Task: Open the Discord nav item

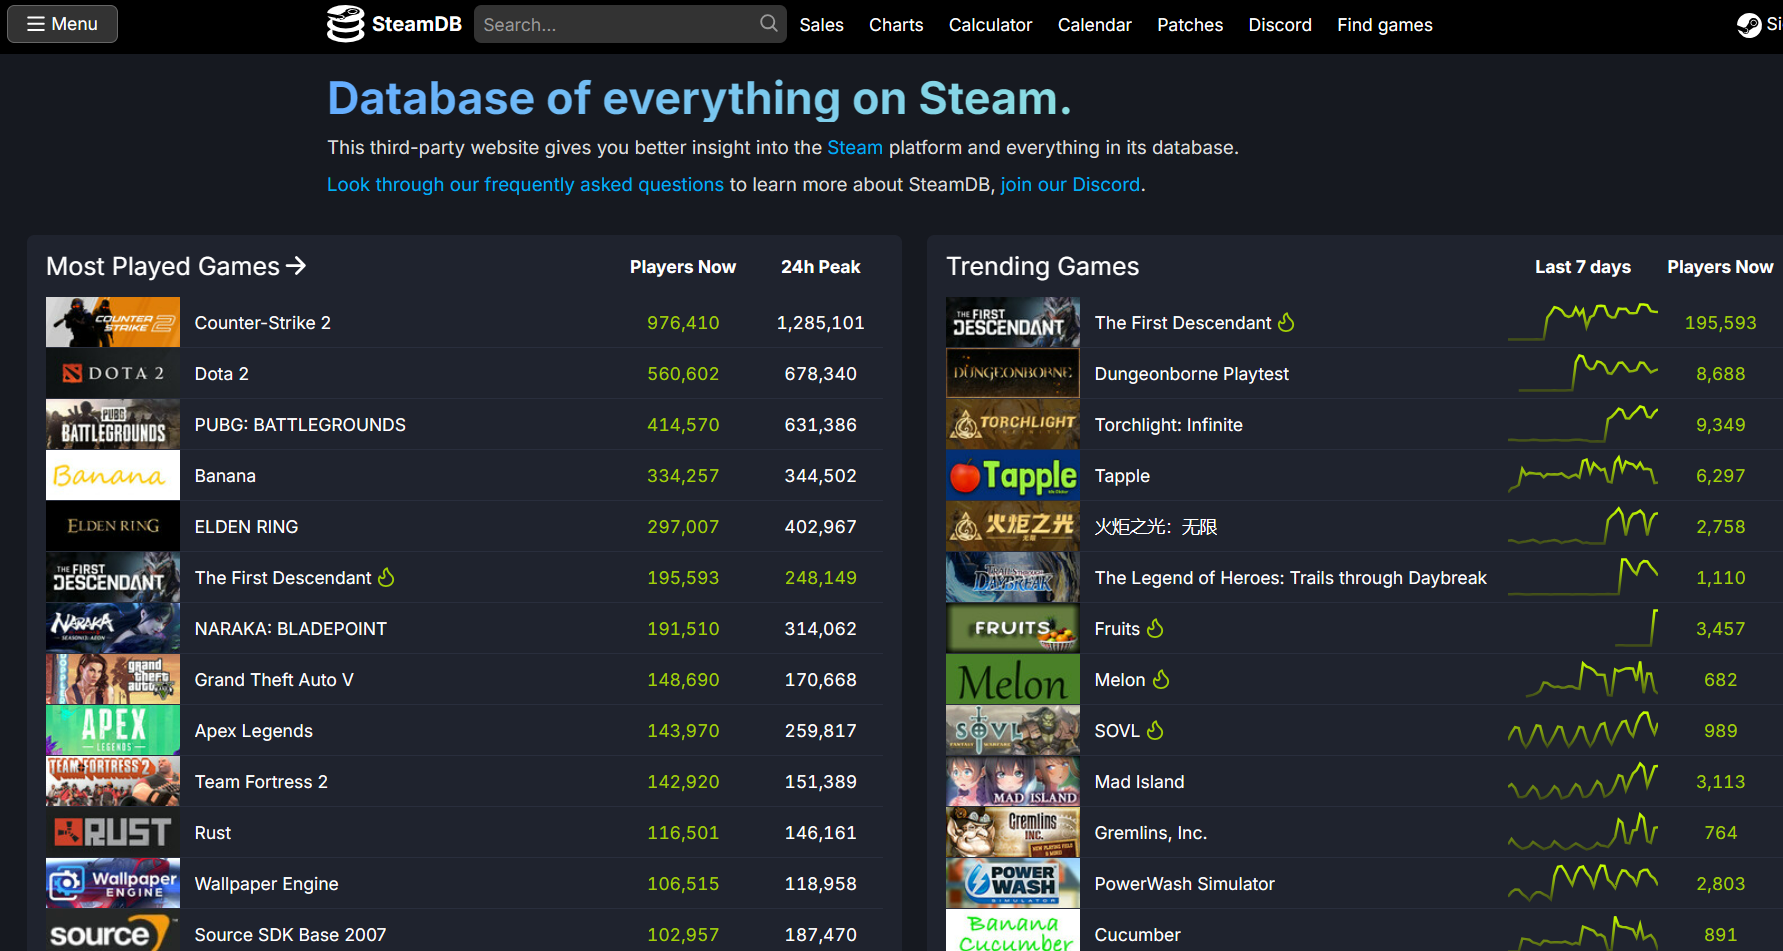Action: [x=1280, y=25]
